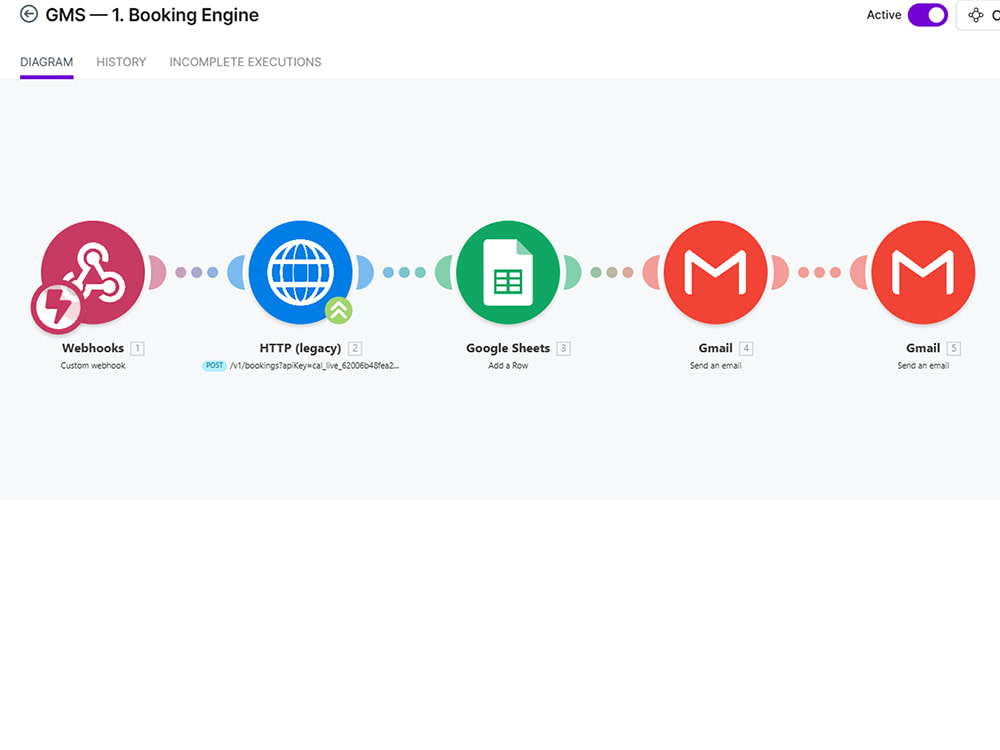Open the Google Sheets module
1000x750 pixels.
click(x=508, y=272)
